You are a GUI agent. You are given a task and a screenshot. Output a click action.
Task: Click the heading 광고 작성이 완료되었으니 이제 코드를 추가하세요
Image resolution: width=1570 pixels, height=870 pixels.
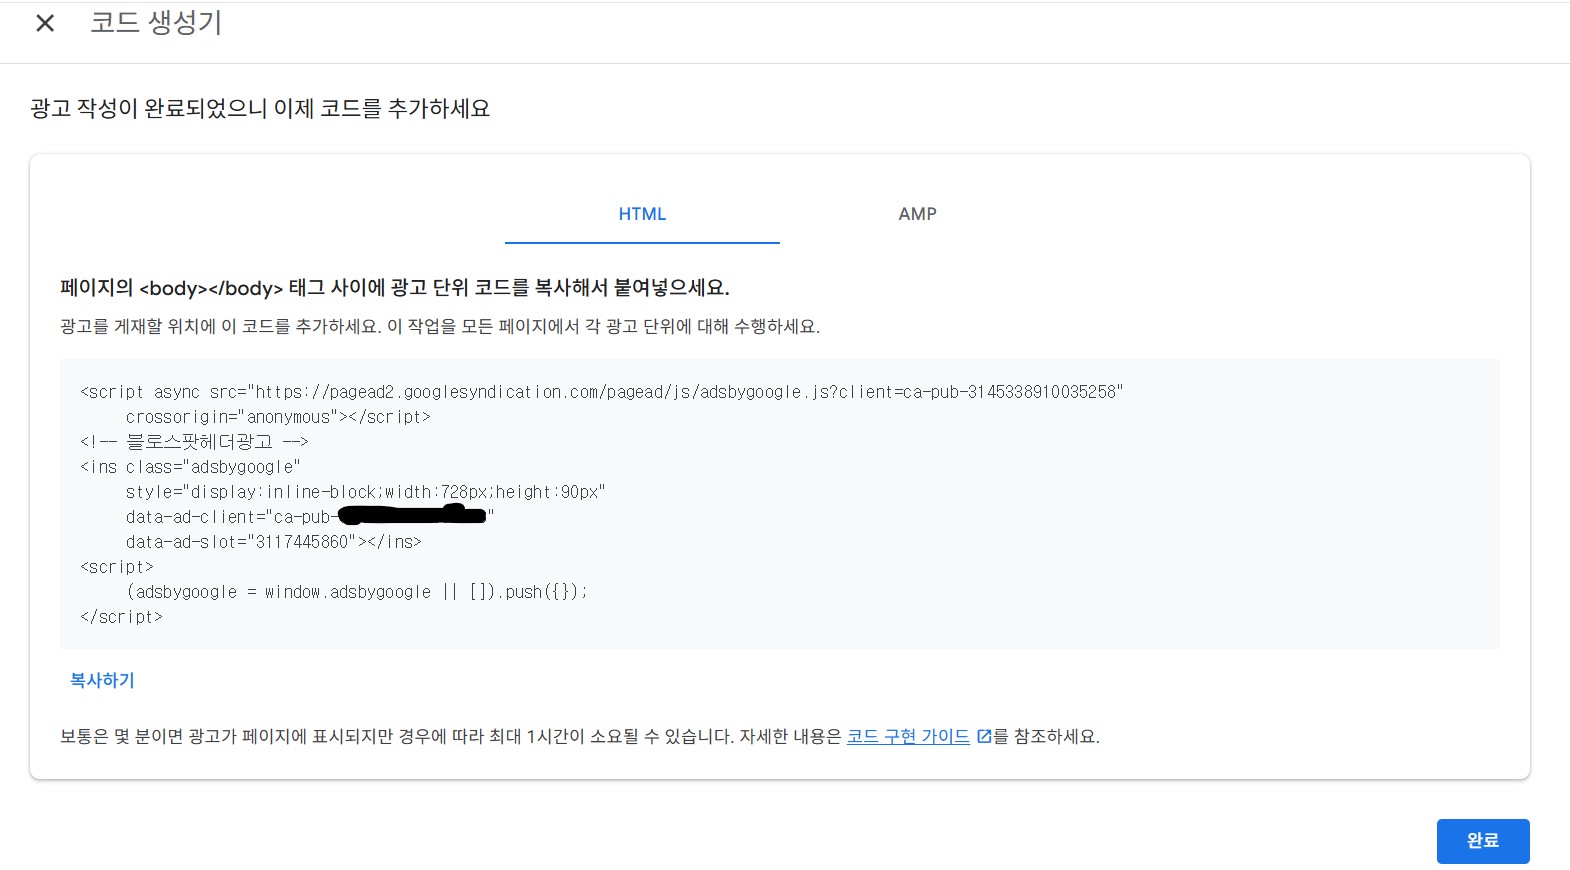[x=260, y=108]
